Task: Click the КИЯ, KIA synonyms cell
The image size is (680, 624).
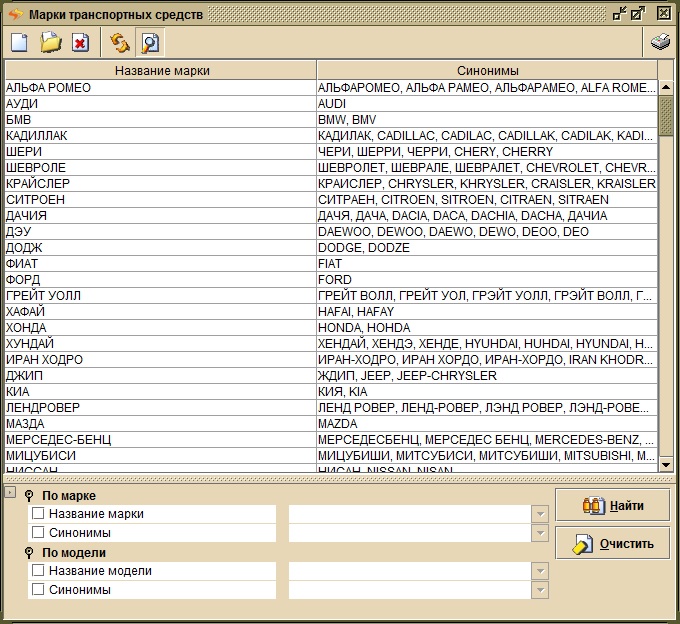Action: pyautogui.click(x=487, y=392)
